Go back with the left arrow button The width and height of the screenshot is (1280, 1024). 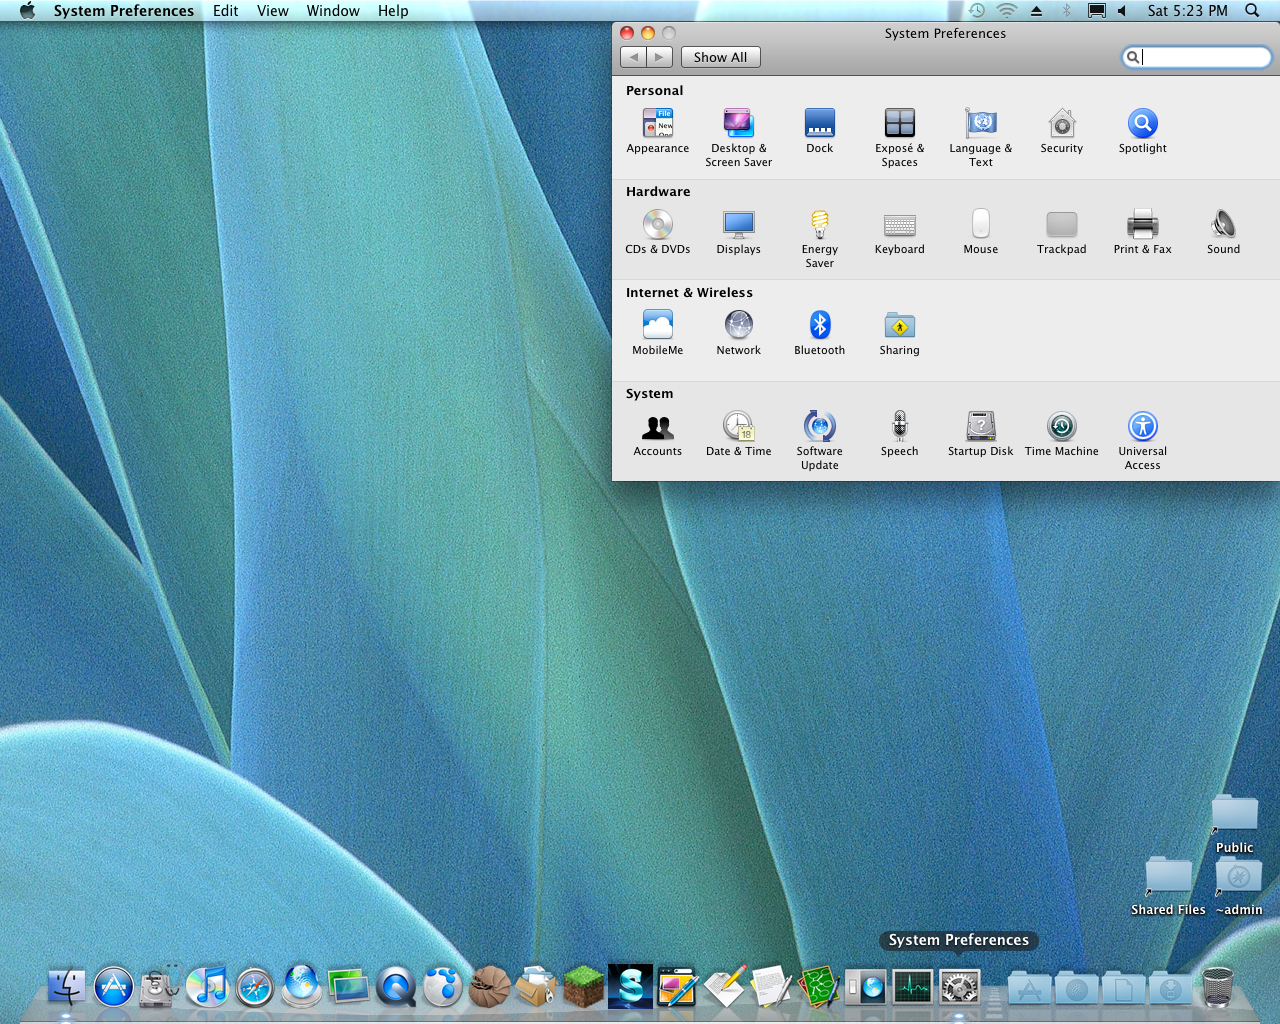633,57
